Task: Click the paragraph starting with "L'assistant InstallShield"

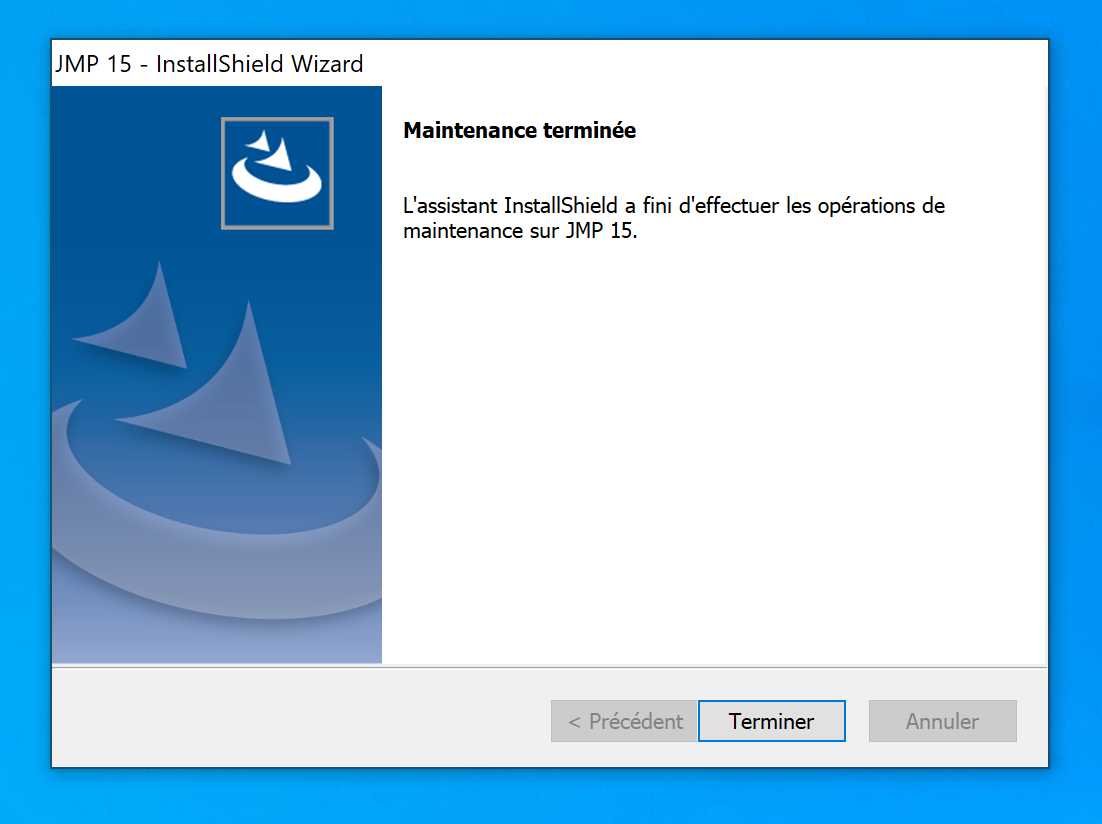Action: 673,219
